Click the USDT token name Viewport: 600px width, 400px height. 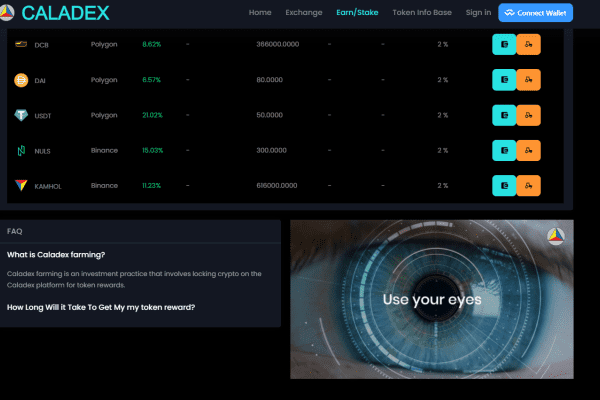click(x=42, y=116)
